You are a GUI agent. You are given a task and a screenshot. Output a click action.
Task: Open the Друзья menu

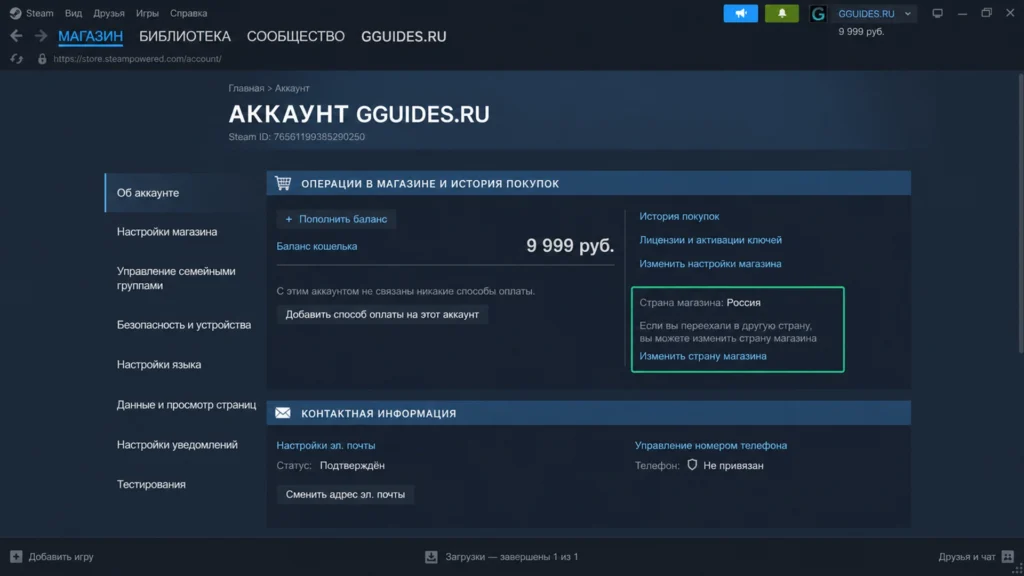point(108,13)
